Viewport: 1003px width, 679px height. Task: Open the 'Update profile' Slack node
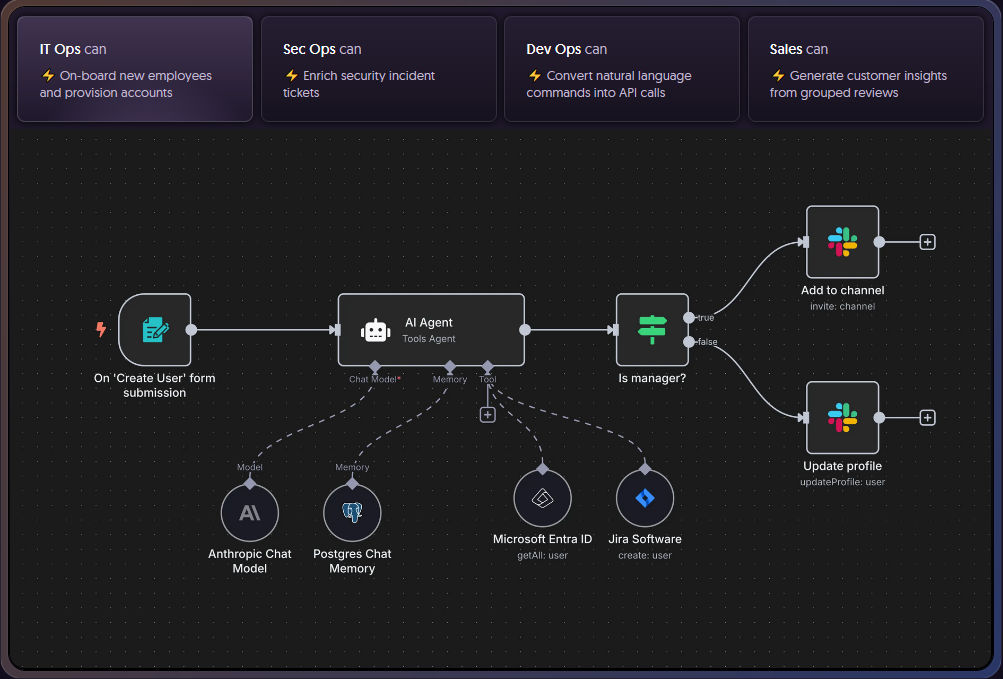click(x=842, y=417)
